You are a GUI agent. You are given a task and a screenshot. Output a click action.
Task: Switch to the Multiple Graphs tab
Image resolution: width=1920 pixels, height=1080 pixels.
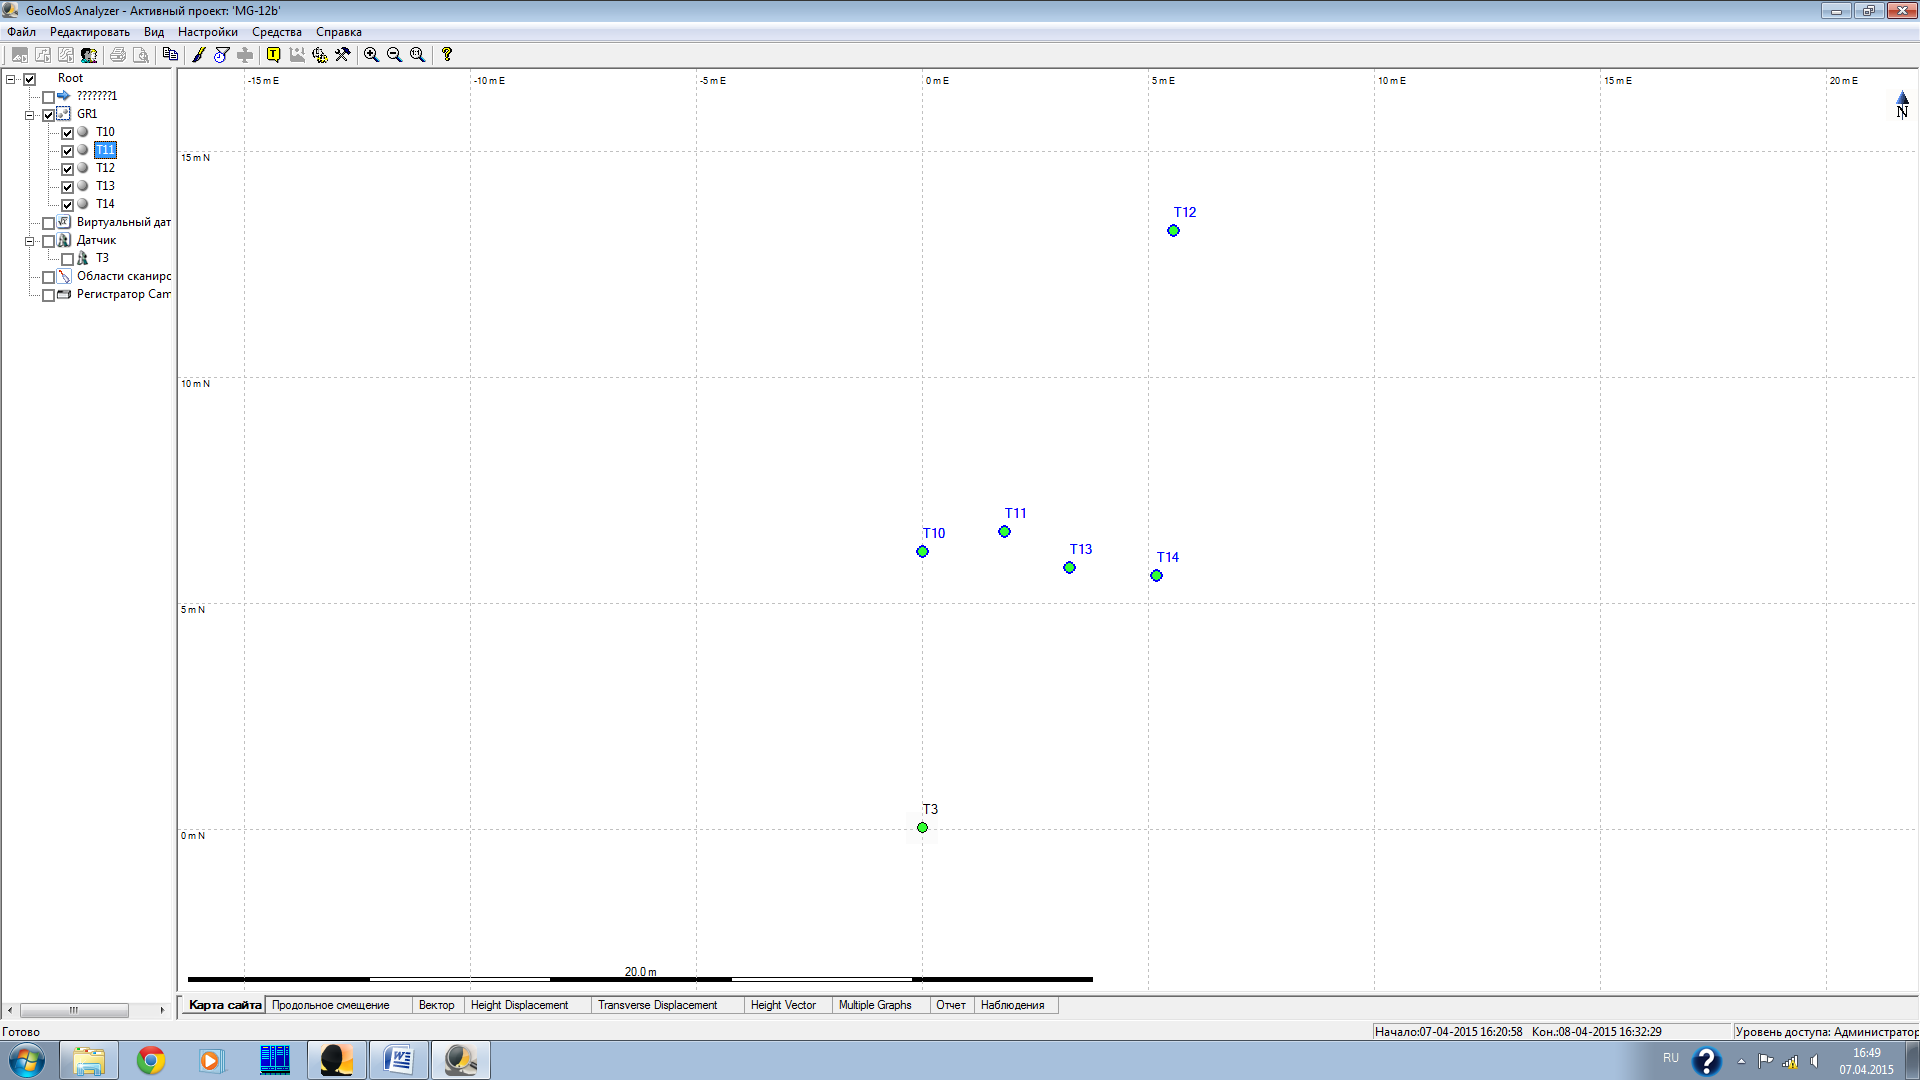874,1005
